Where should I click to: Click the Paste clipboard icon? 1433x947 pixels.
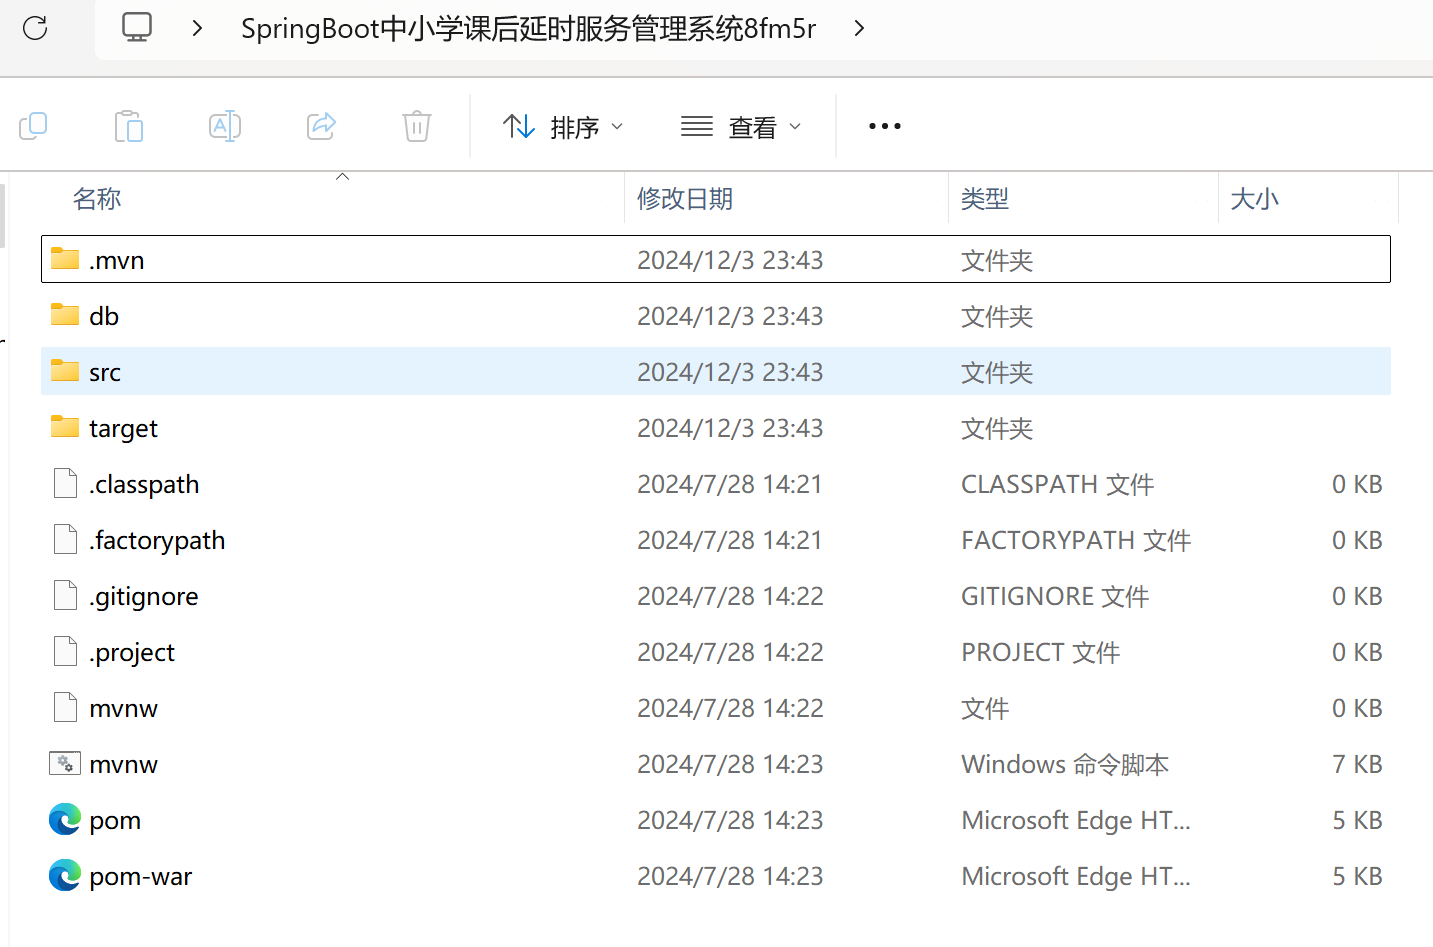click(129, 126)
